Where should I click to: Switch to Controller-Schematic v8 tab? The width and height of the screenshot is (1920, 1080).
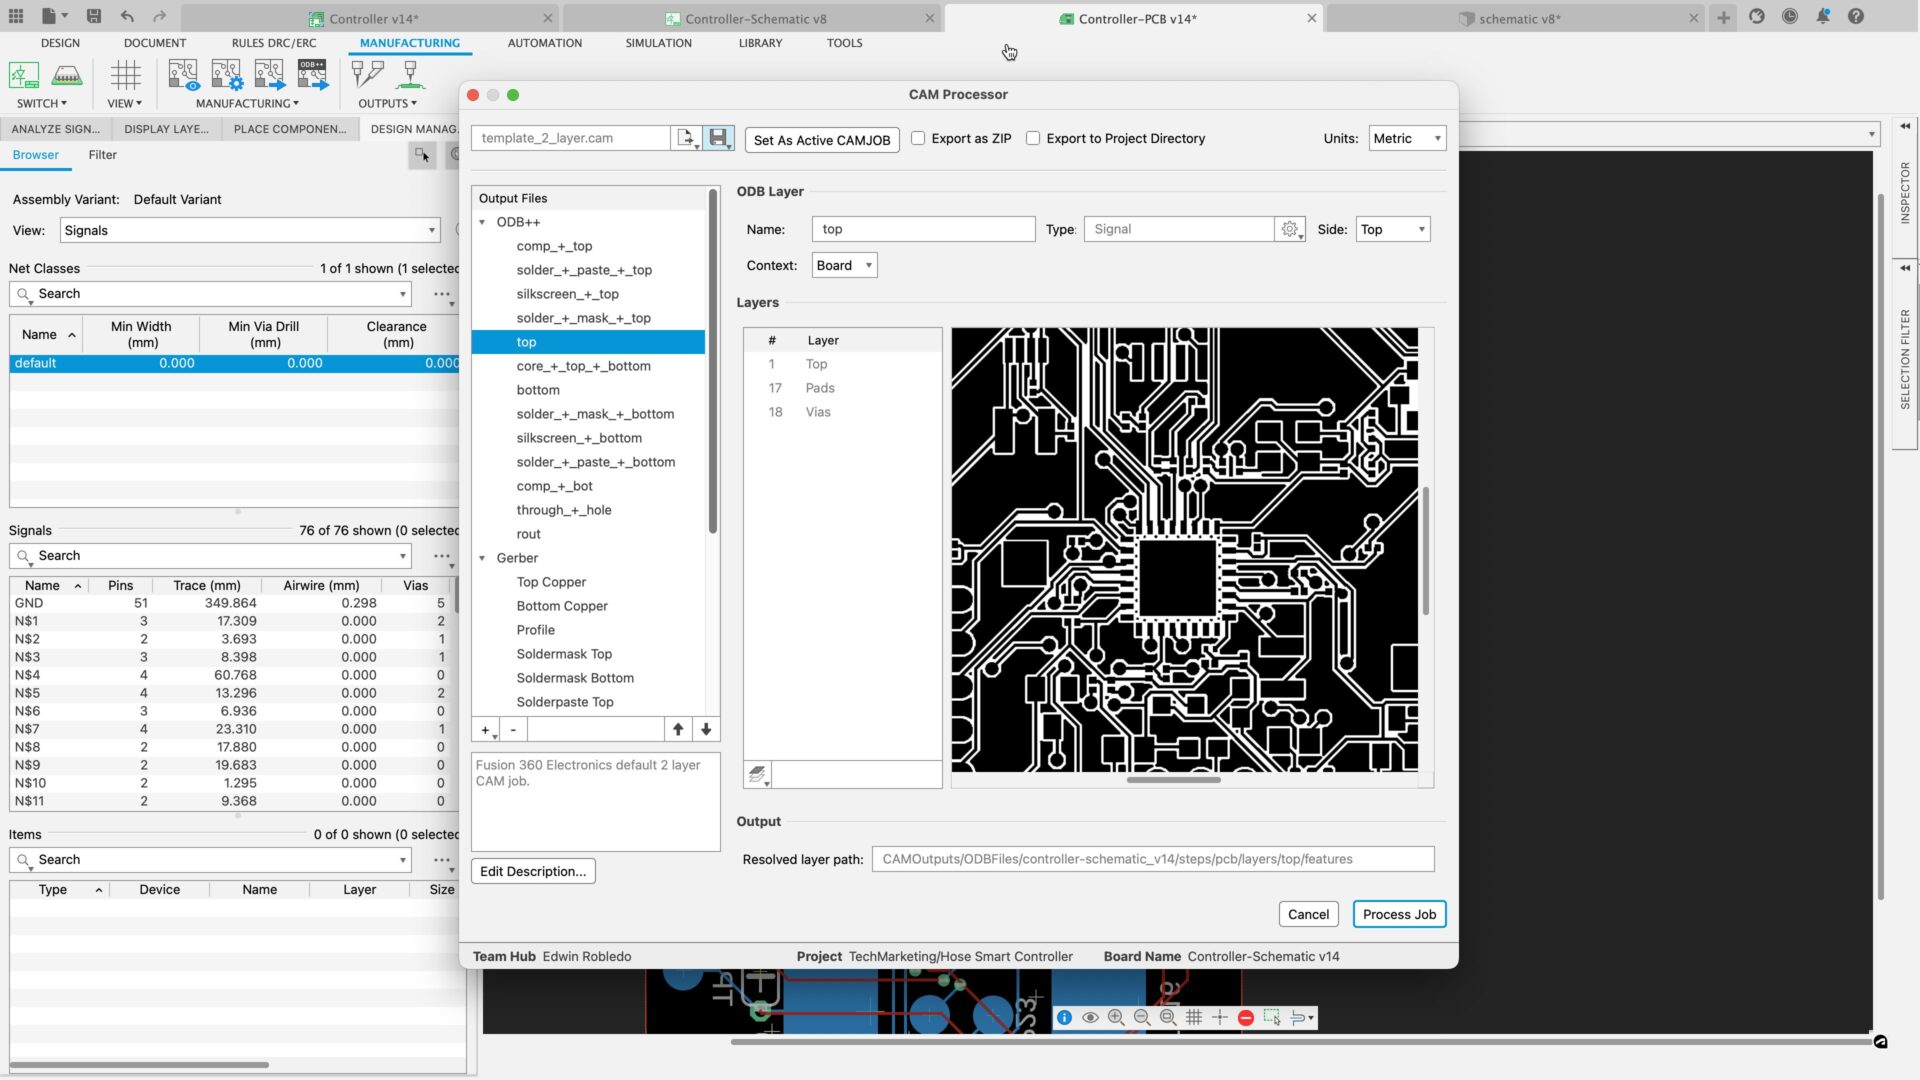tap(755, 18)
